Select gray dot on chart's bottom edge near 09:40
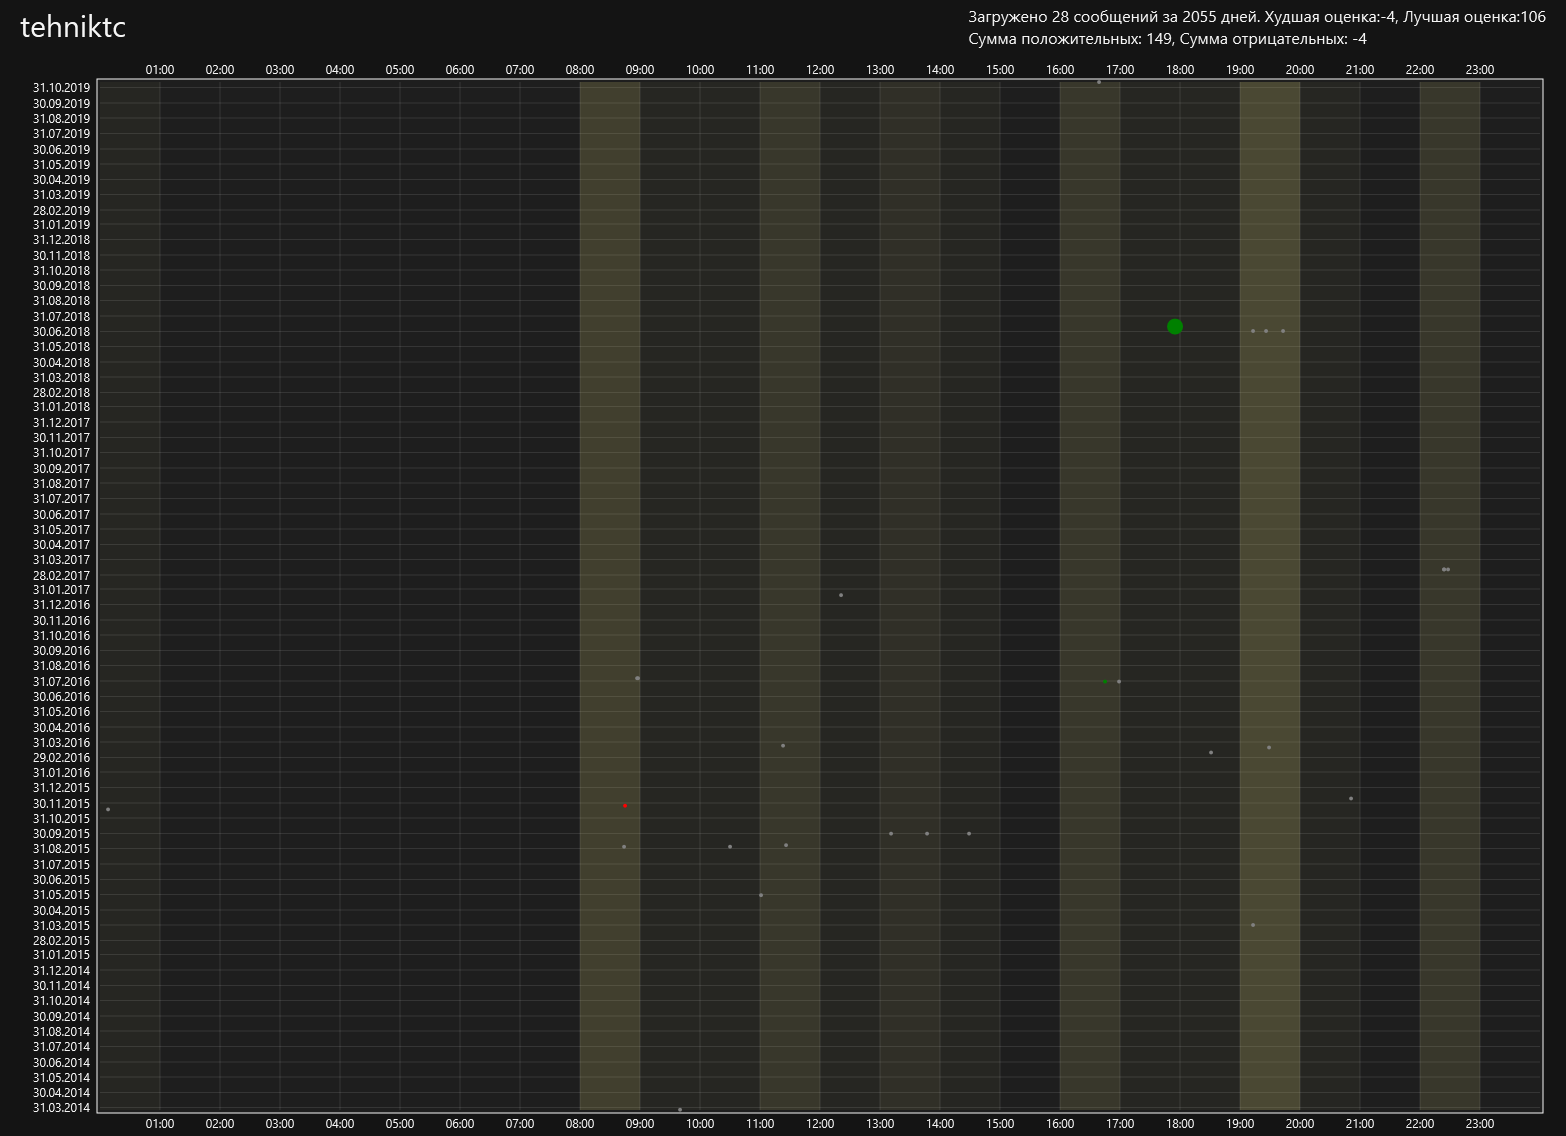 pos(680,1109)
